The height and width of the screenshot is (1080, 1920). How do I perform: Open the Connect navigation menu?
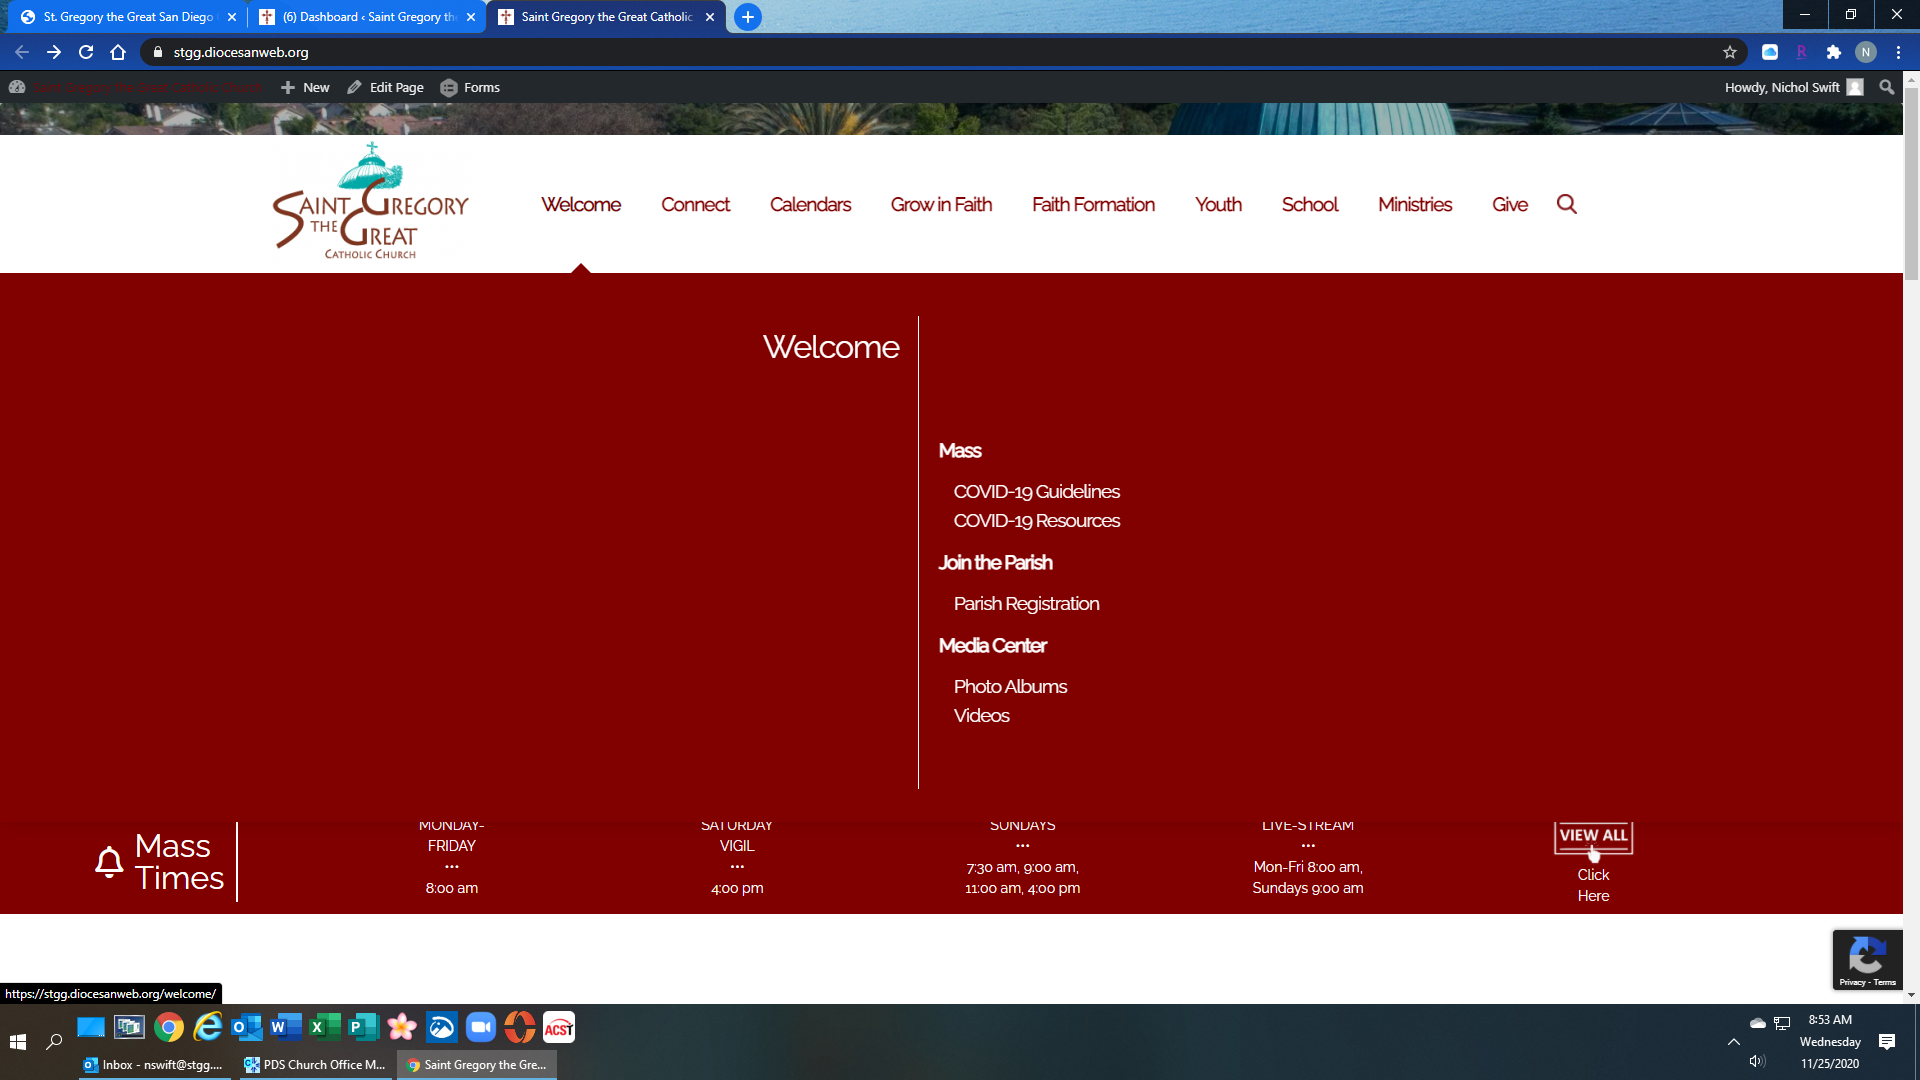click(695, 204)
